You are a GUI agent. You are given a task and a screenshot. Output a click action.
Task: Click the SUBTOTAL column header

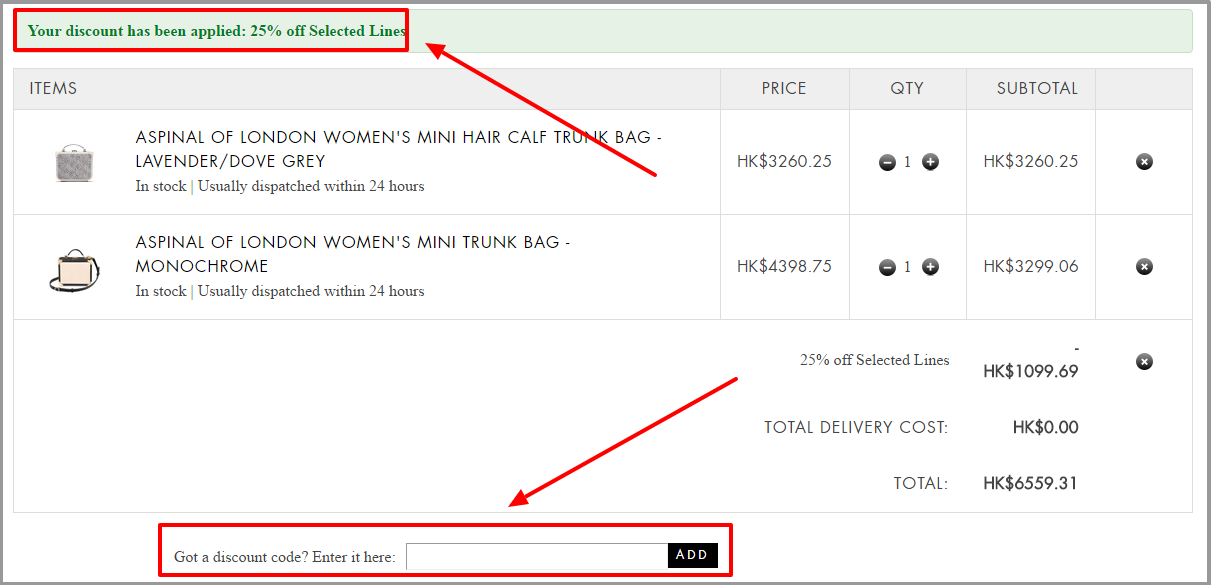1037,89
